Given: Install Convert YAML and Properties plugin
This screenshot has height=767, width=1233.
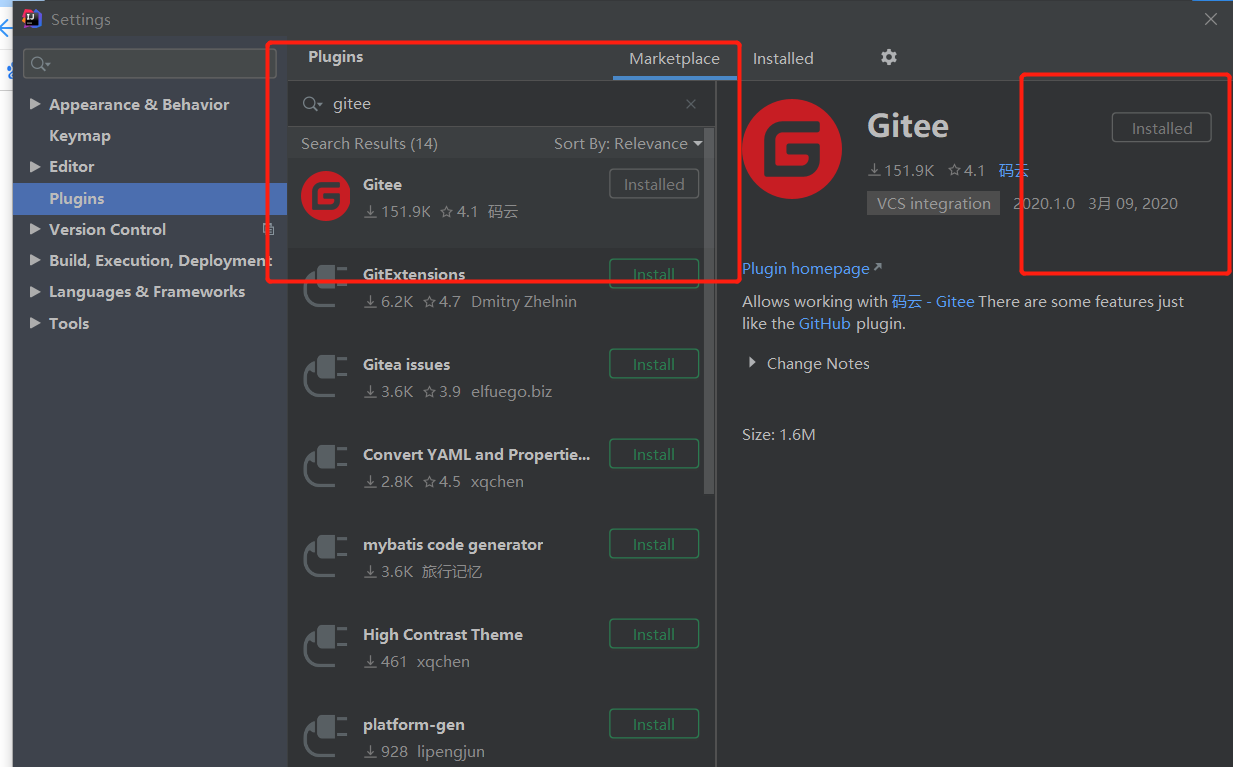Looking at the screenshot, I should click(654, 454).
